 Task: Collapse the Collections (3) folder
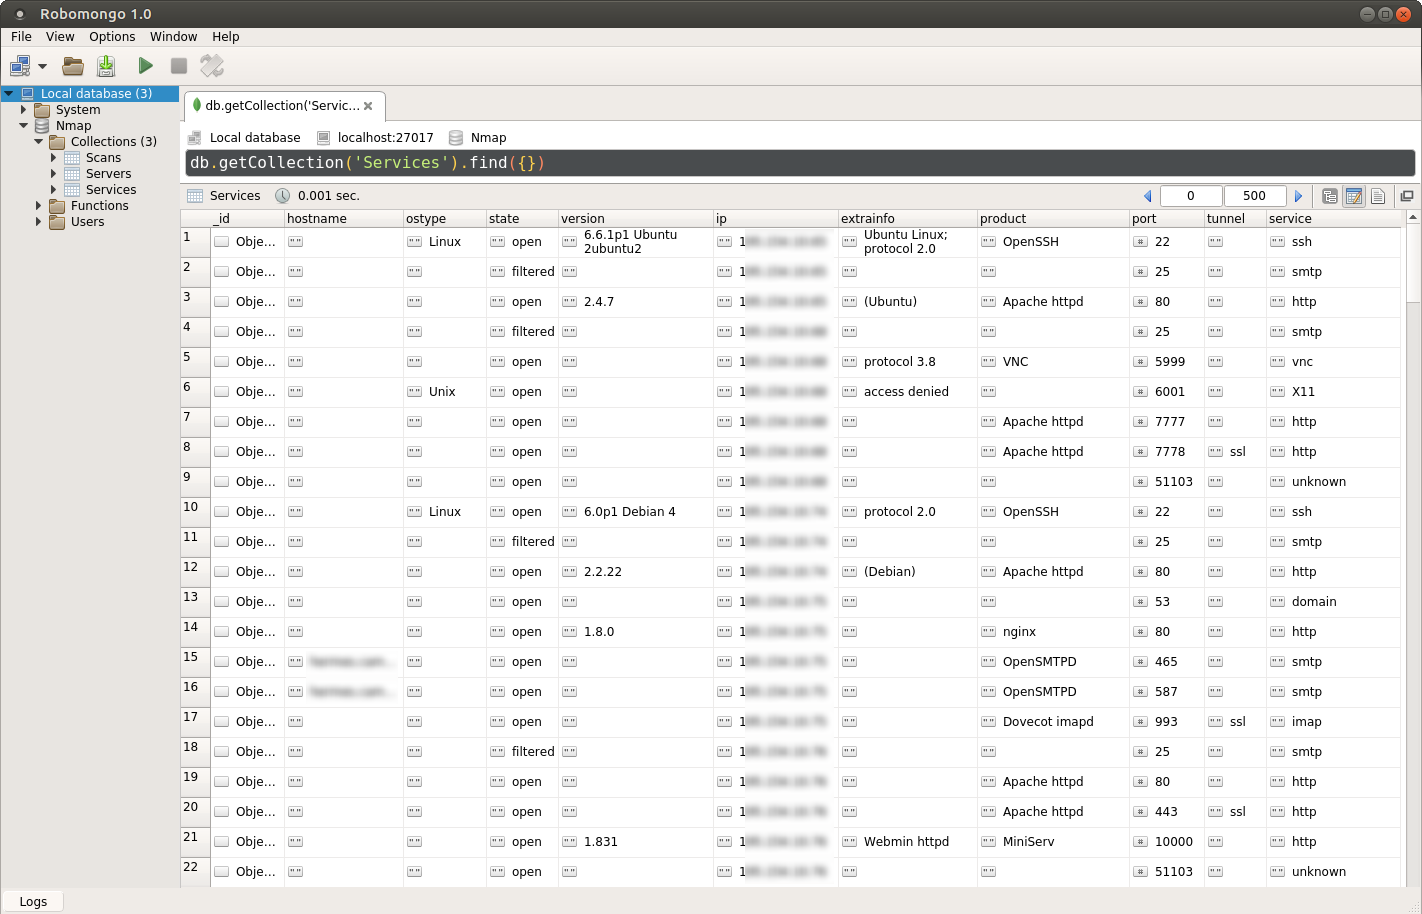pos(39,142)
